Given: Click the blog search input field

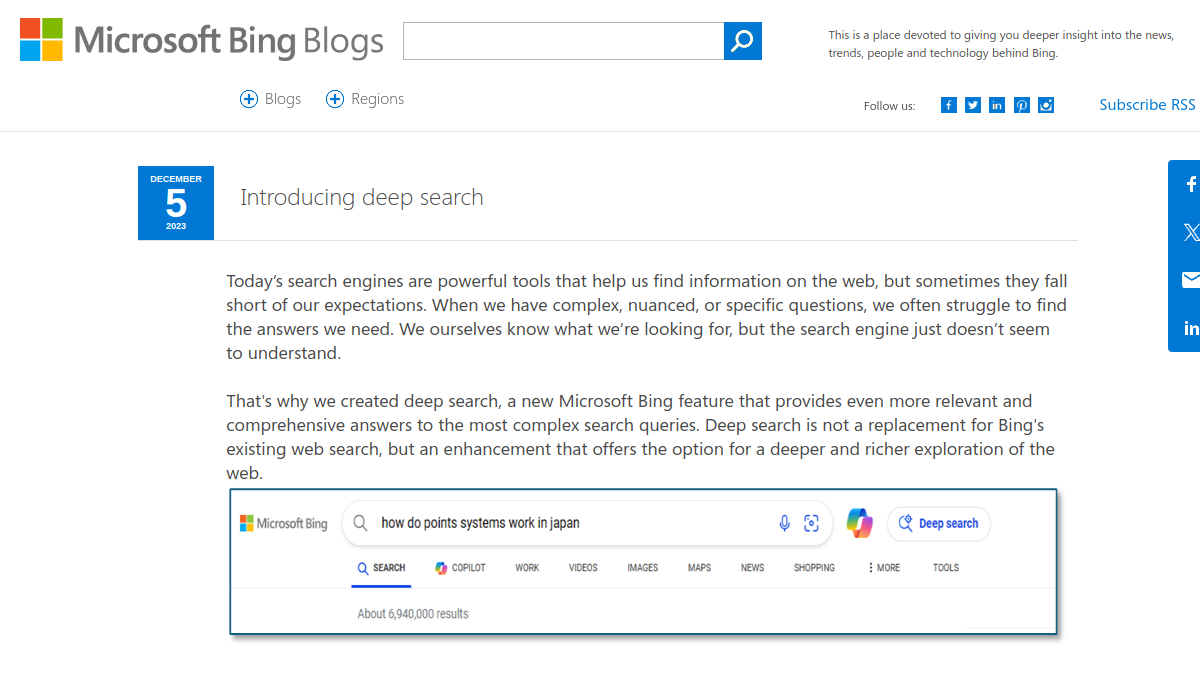Looking at the screenshot, I should 563,41.
